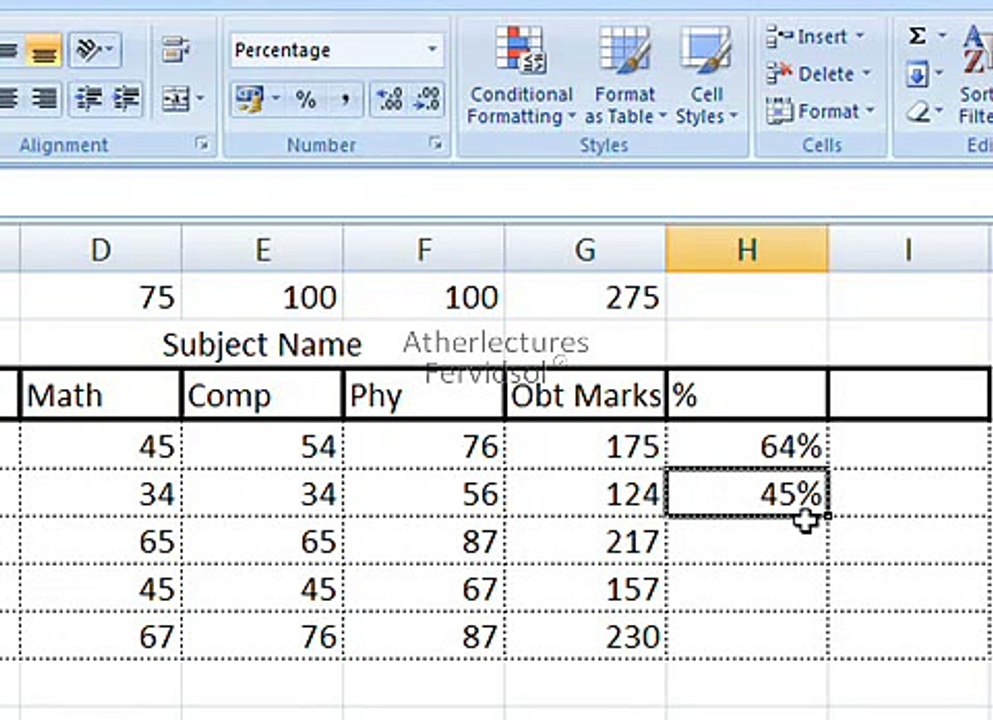Open Format as Table gallery
Image resolution: width=993 pixels, height=720 pixels.
[625, 74]
